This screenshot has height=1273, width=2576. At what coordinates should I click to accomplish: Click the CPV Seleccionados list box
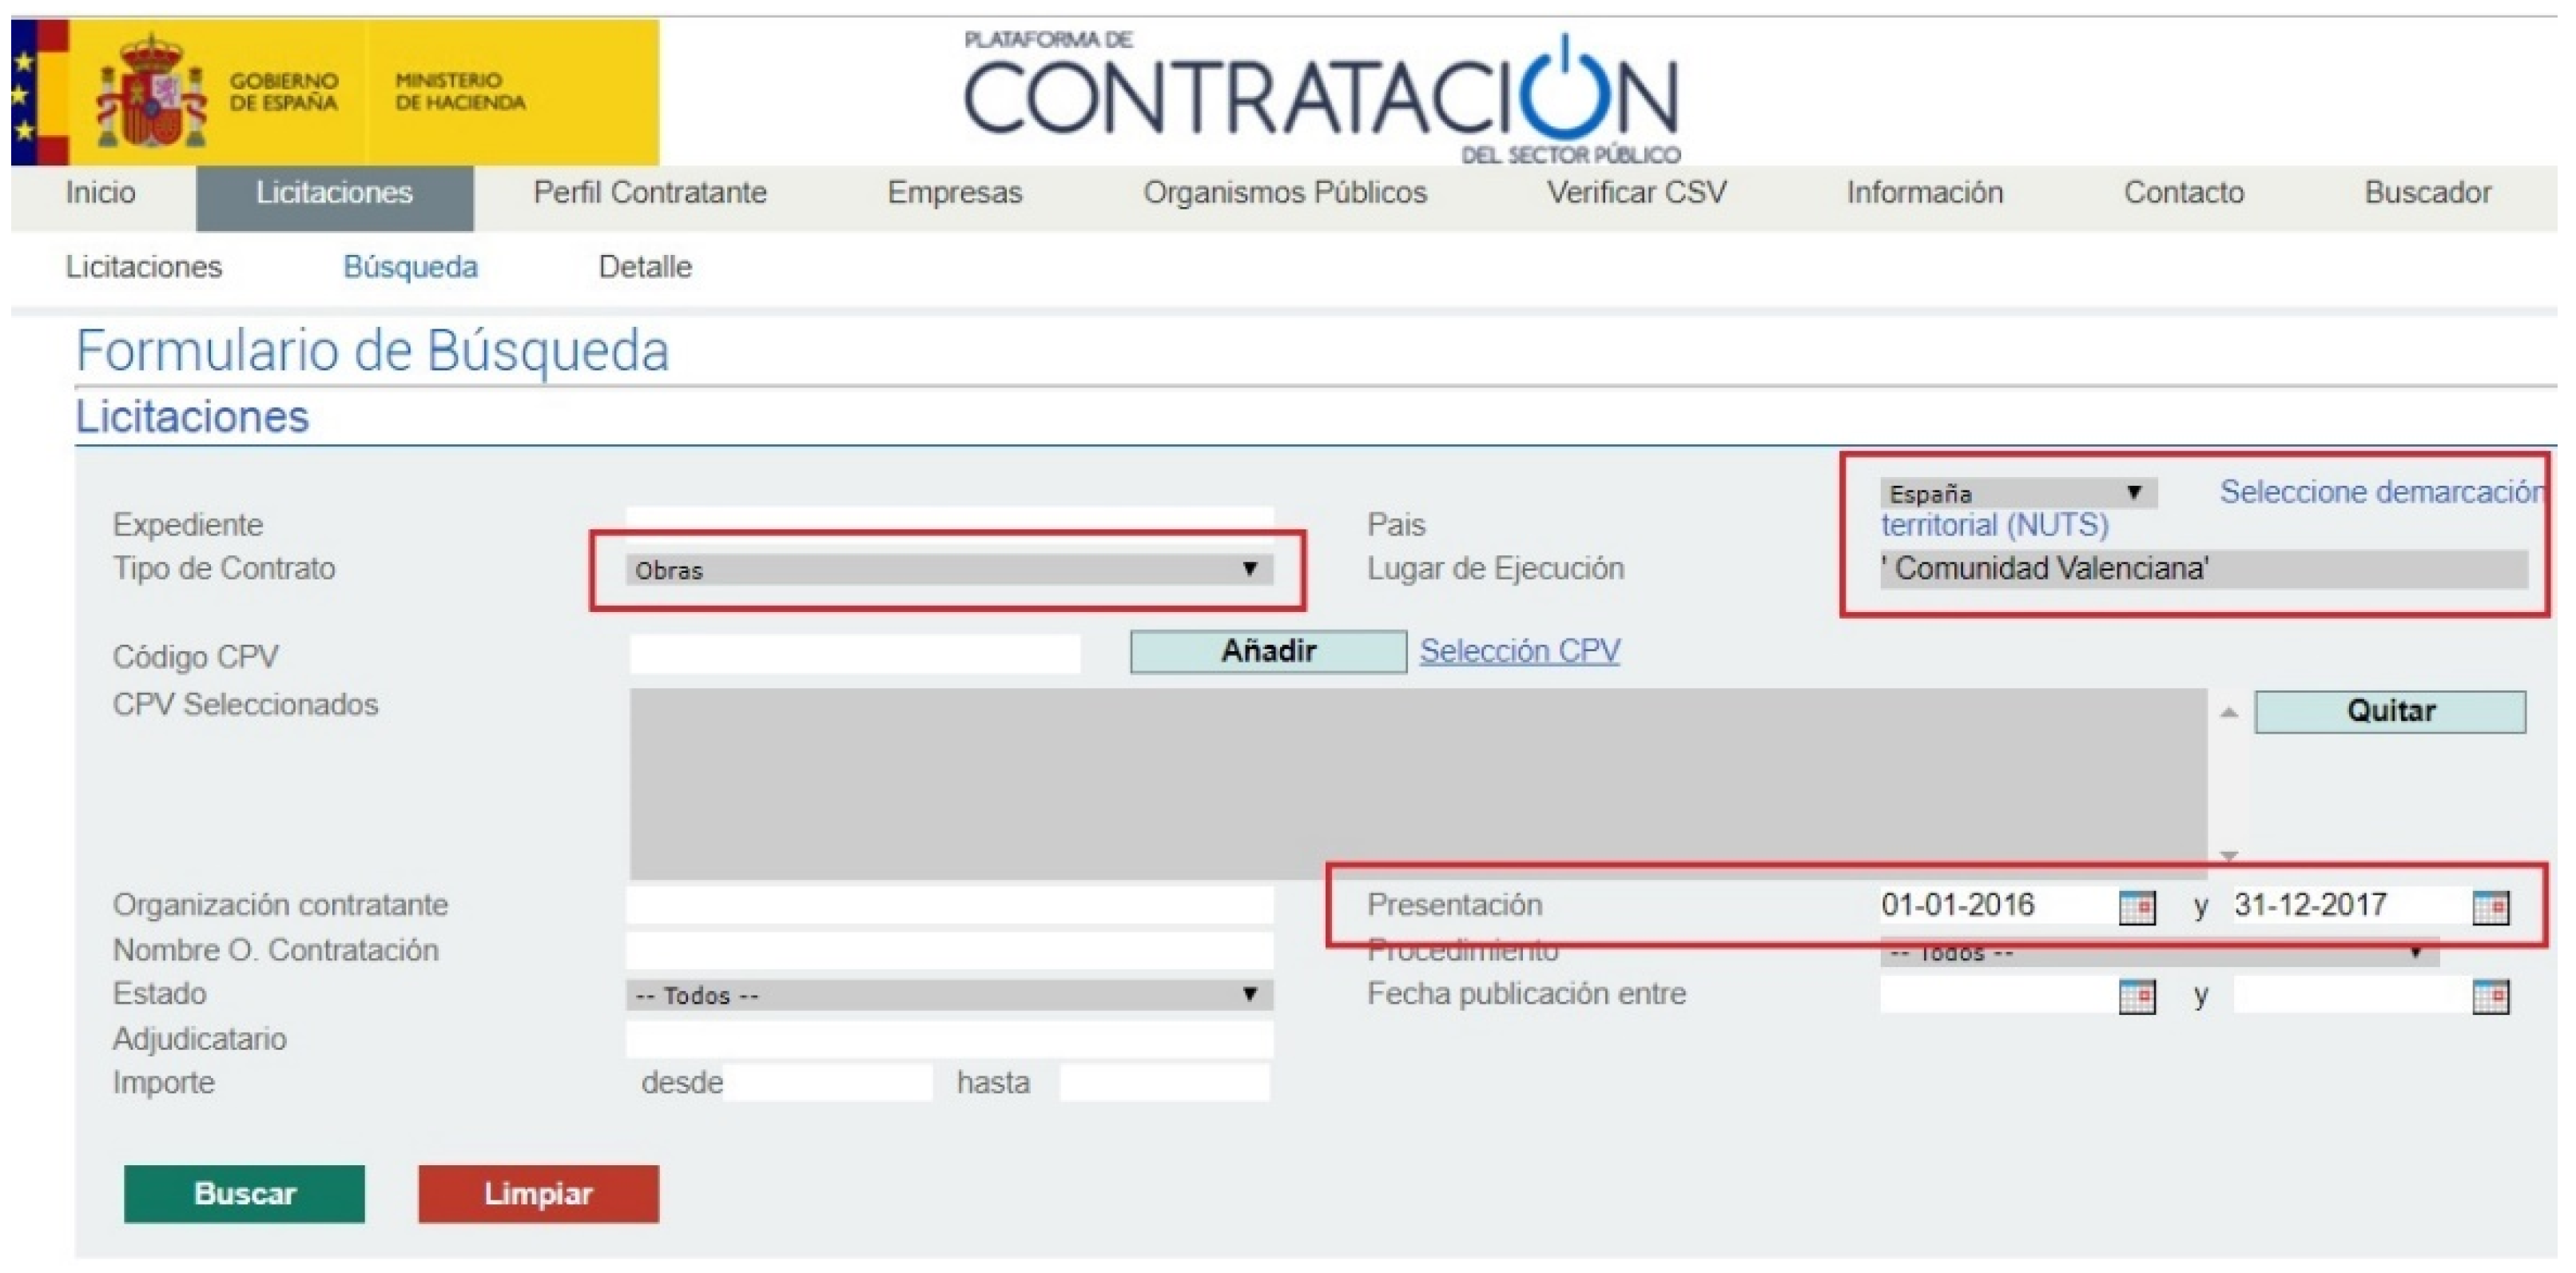(x=1418, y=783)
